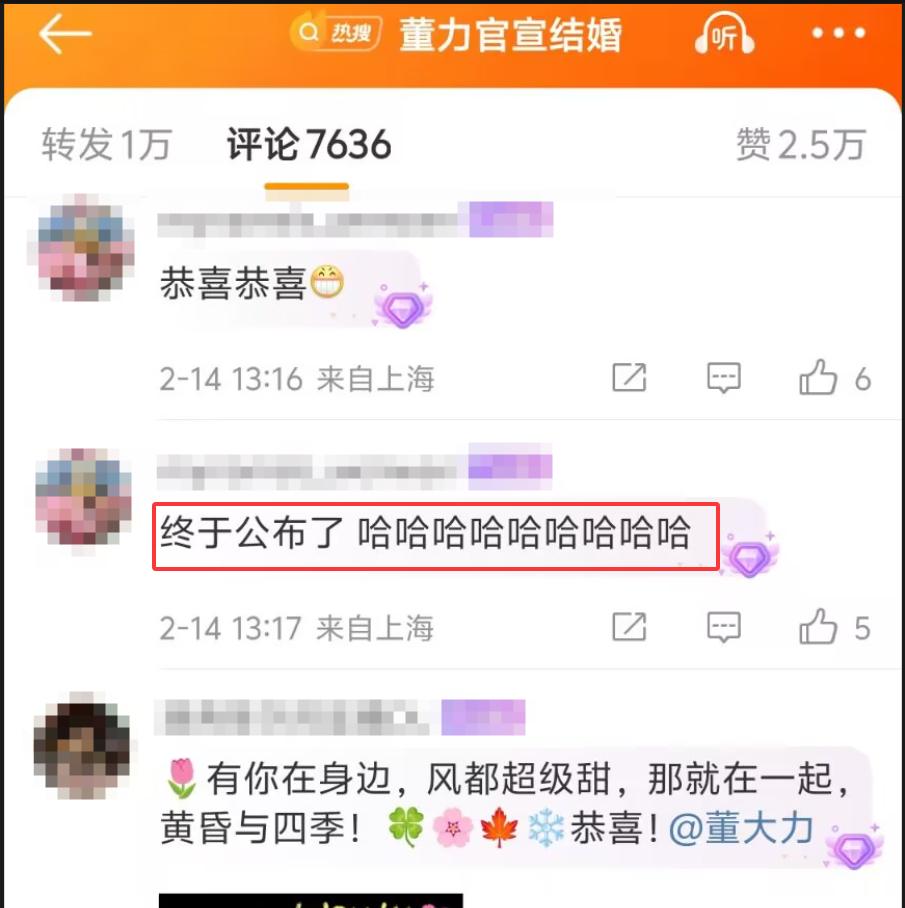Reply to the 13:16 comment
The width and height of the screenshot is (905, 908).
click(724, 378)
